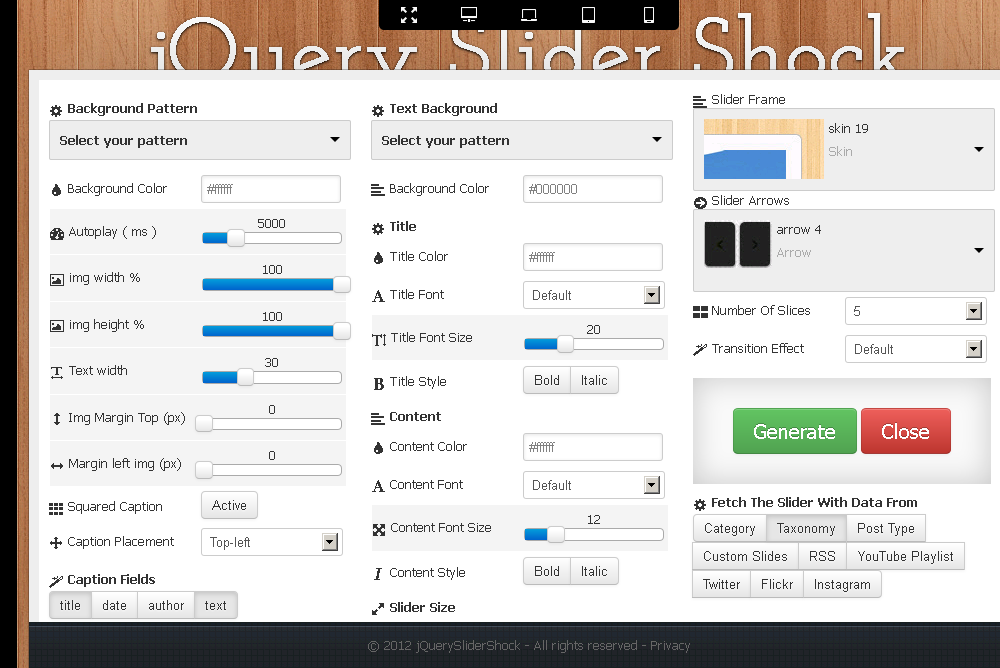Toggle the date caption field
1000x668 pixels.
pyautogui.click(x=114, y=605)
